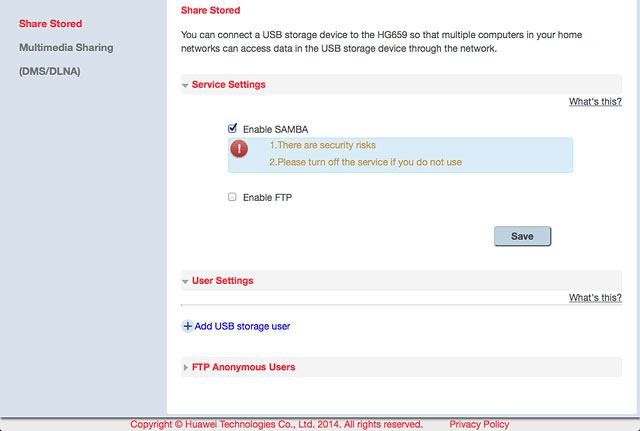This screenshot has height=431, width=640.
Task: Click the User Settings section header
Action: pos(402,281)
